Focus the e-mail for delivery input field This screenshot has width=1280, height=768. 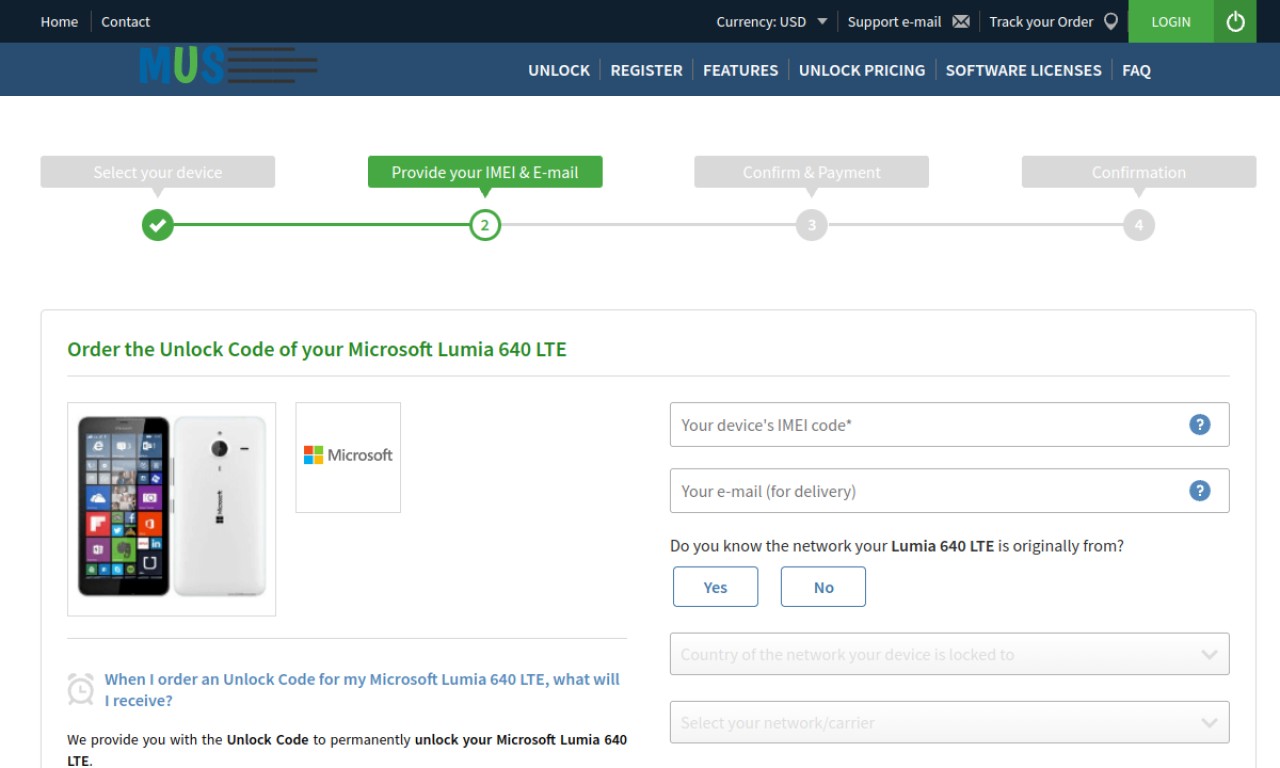point(949,491)
